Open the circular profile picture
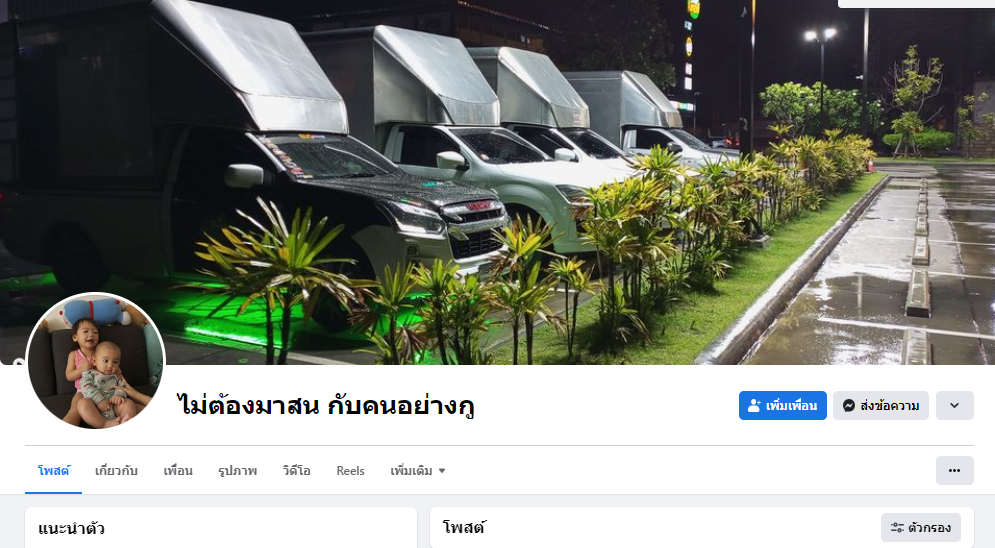 pos(96,361)
